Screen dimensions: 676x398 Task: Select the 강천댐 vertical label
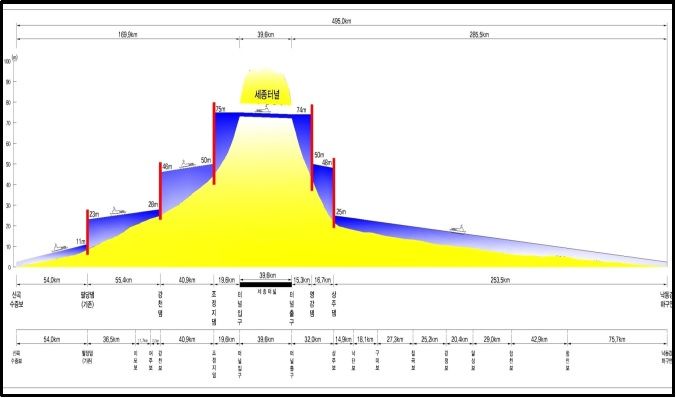click(160, 305)
